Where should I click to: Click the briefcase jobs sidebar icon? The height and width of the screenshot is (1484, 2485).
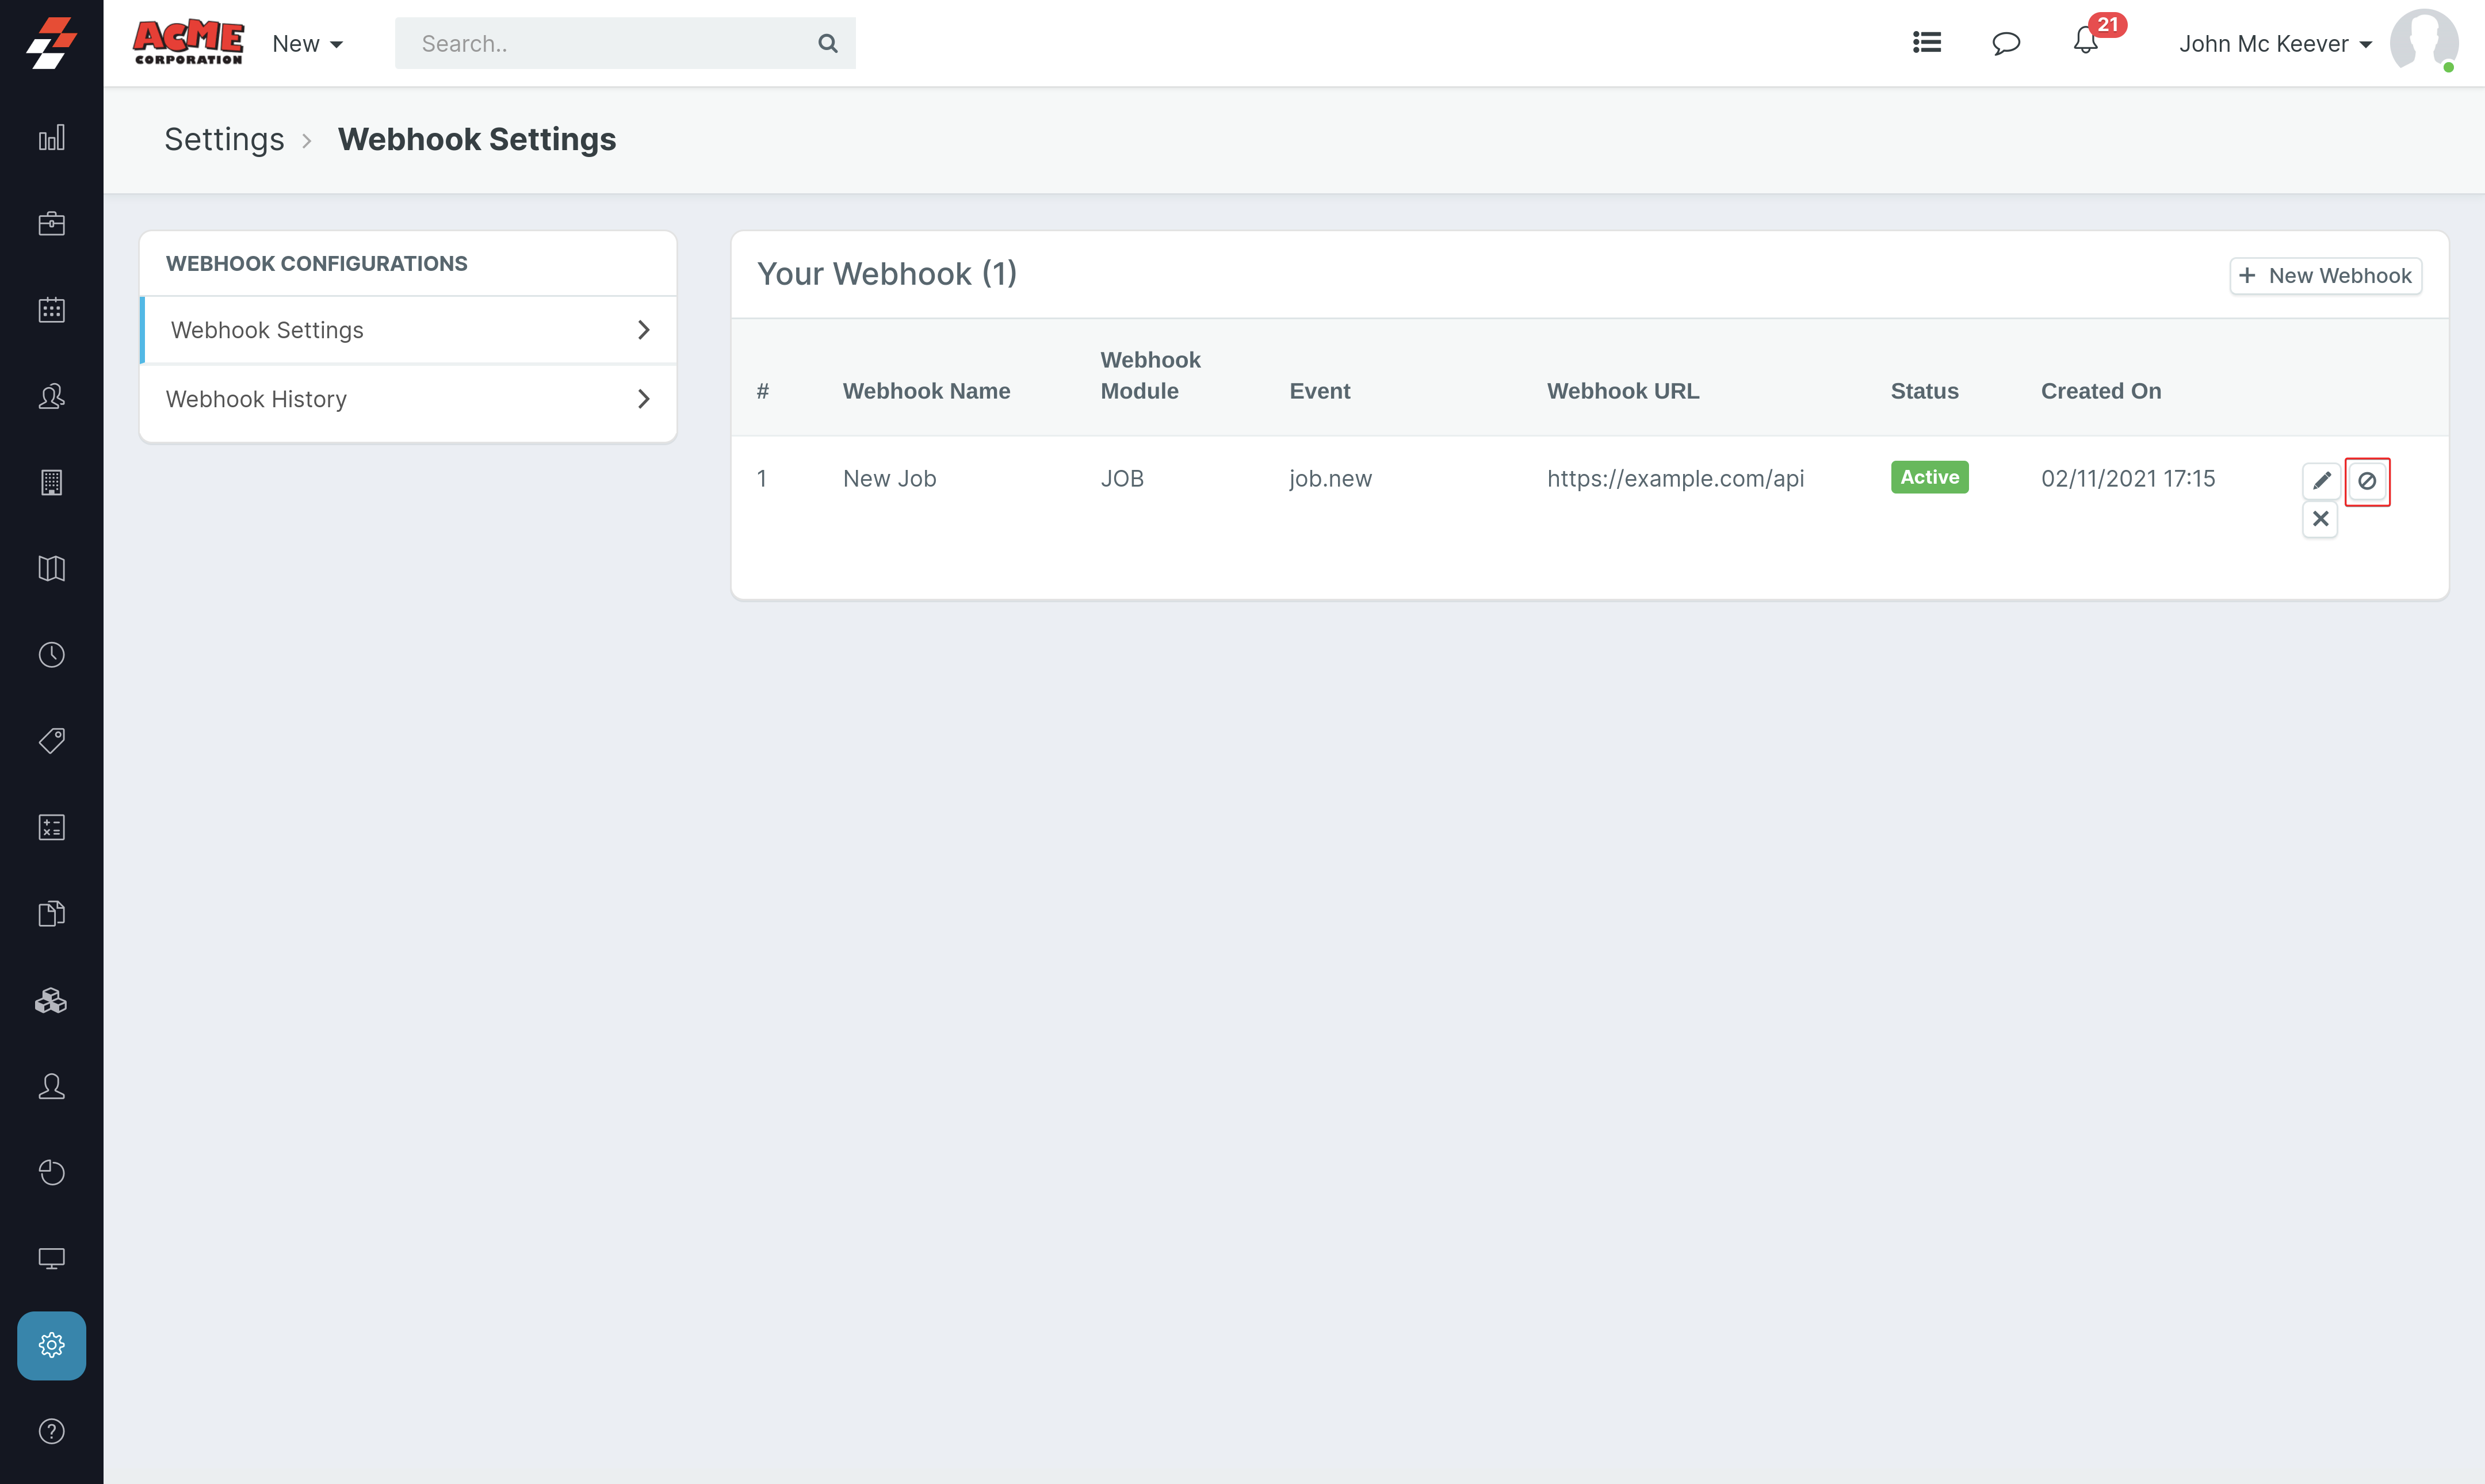[x=51, y=224]
